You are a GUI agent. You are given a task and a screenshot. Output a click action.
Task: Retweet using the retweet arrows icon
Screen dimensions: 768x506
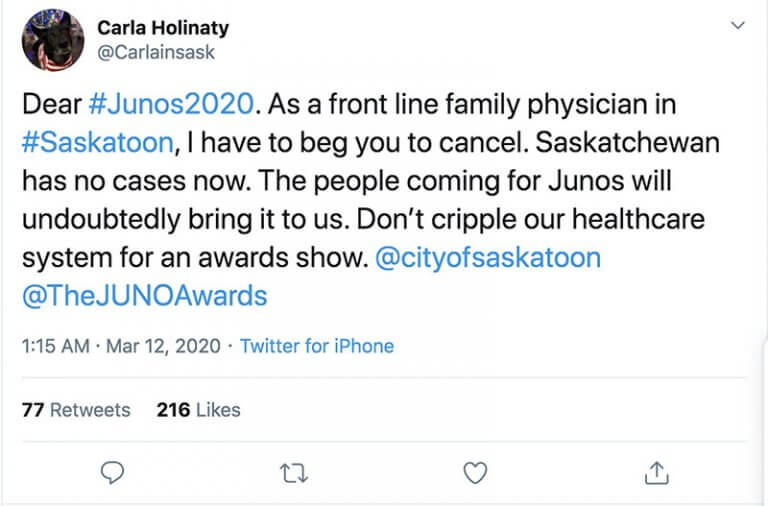[x=295, y=471]
